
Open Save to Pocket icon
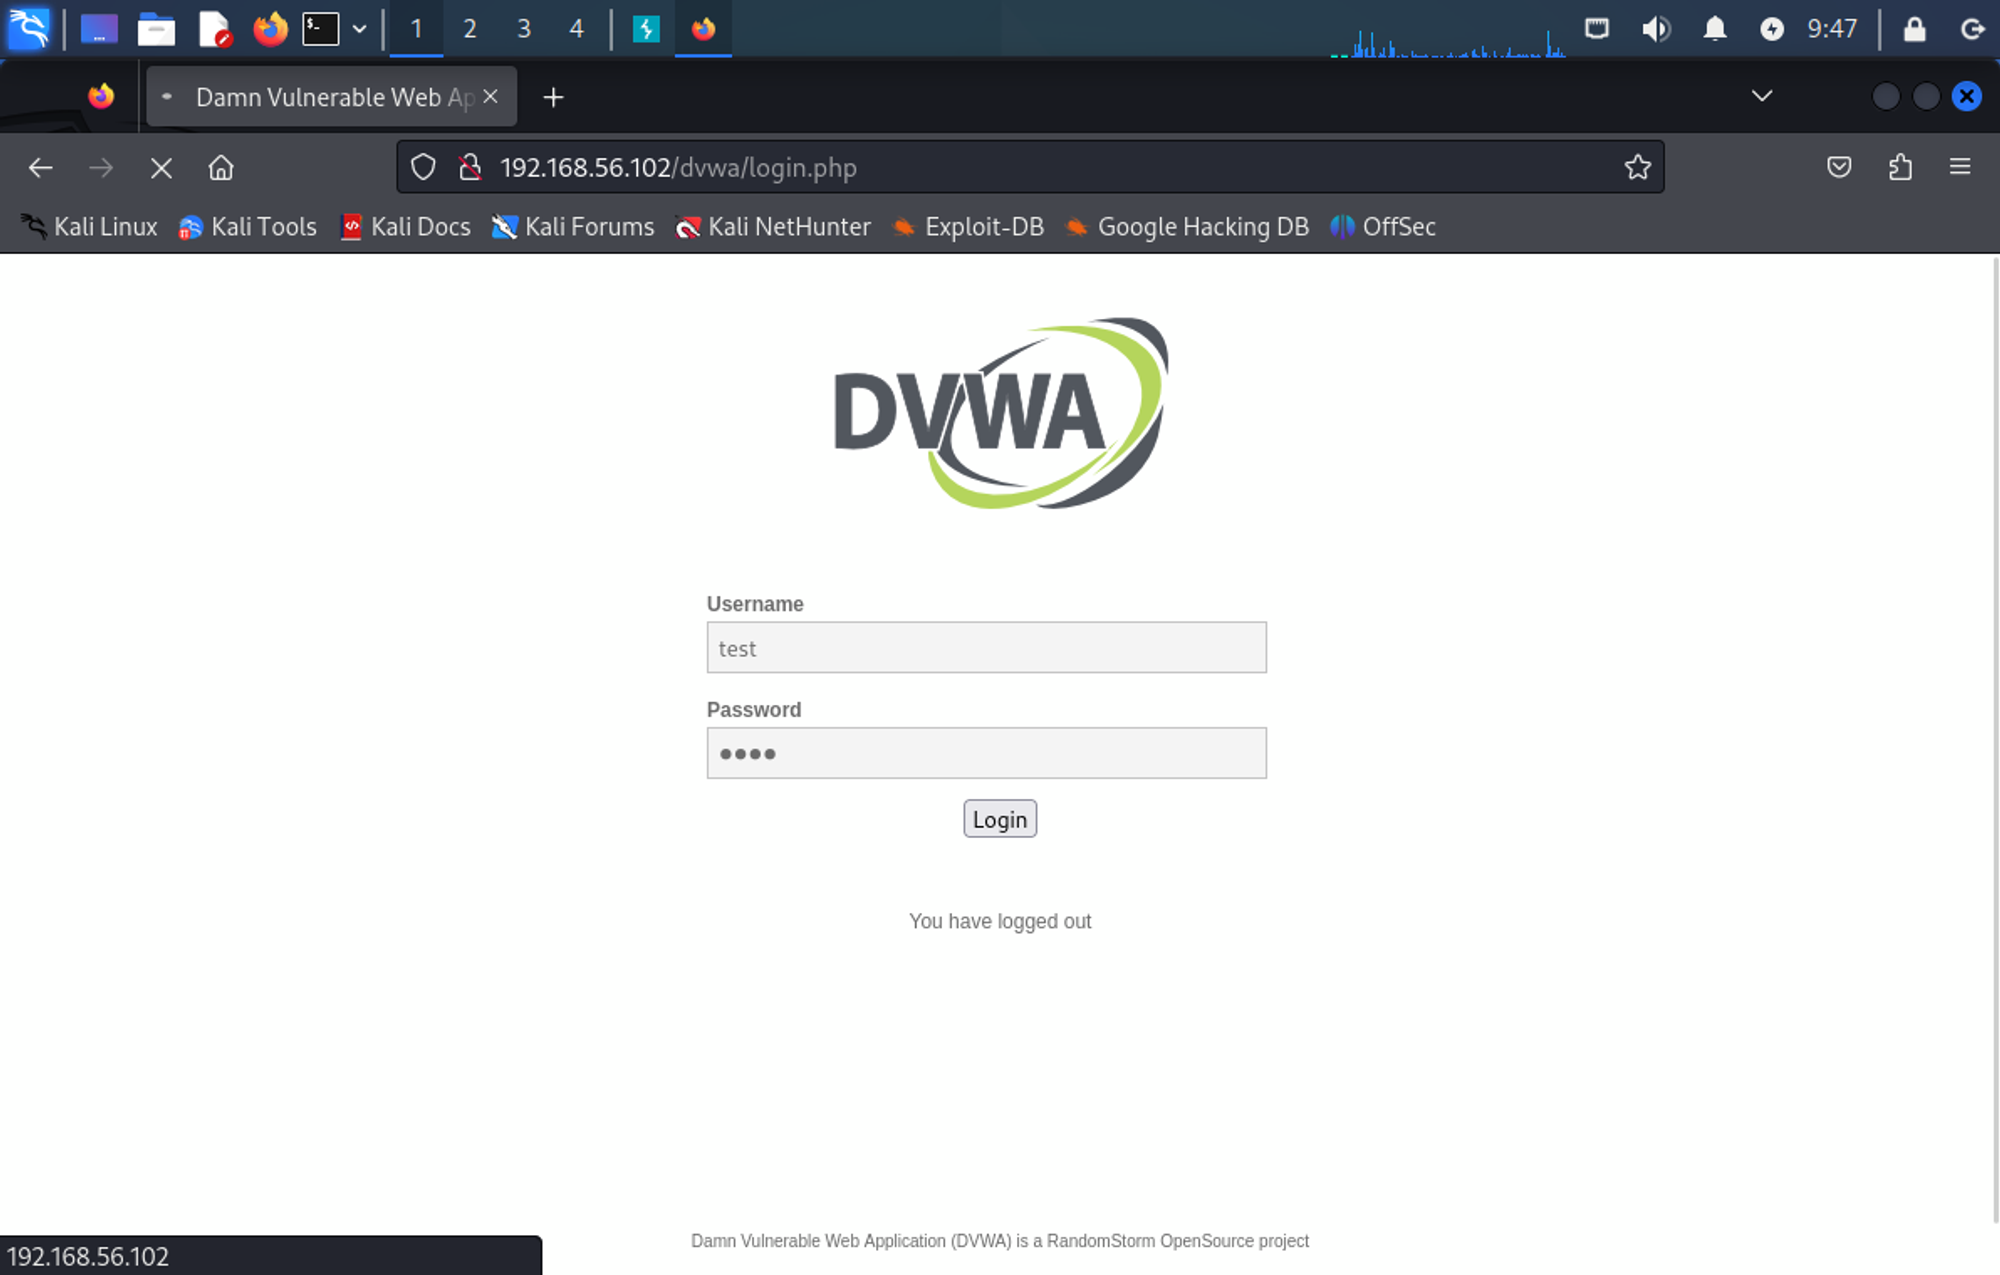tap(1839, 167)
